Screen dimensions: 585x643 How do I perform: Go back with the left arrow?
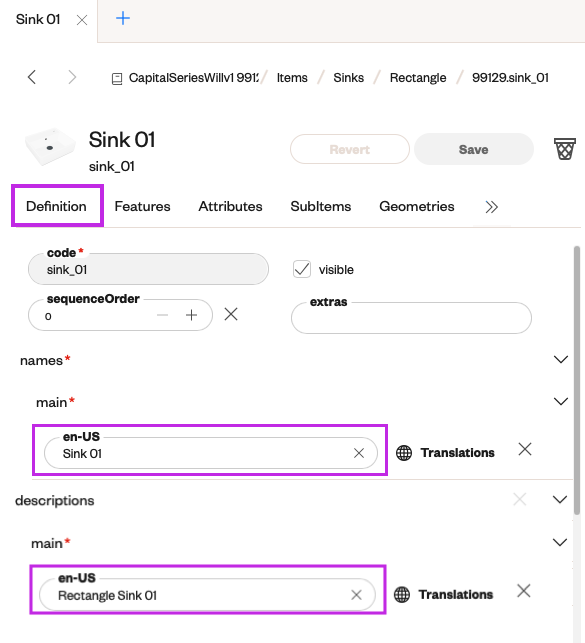32,77
